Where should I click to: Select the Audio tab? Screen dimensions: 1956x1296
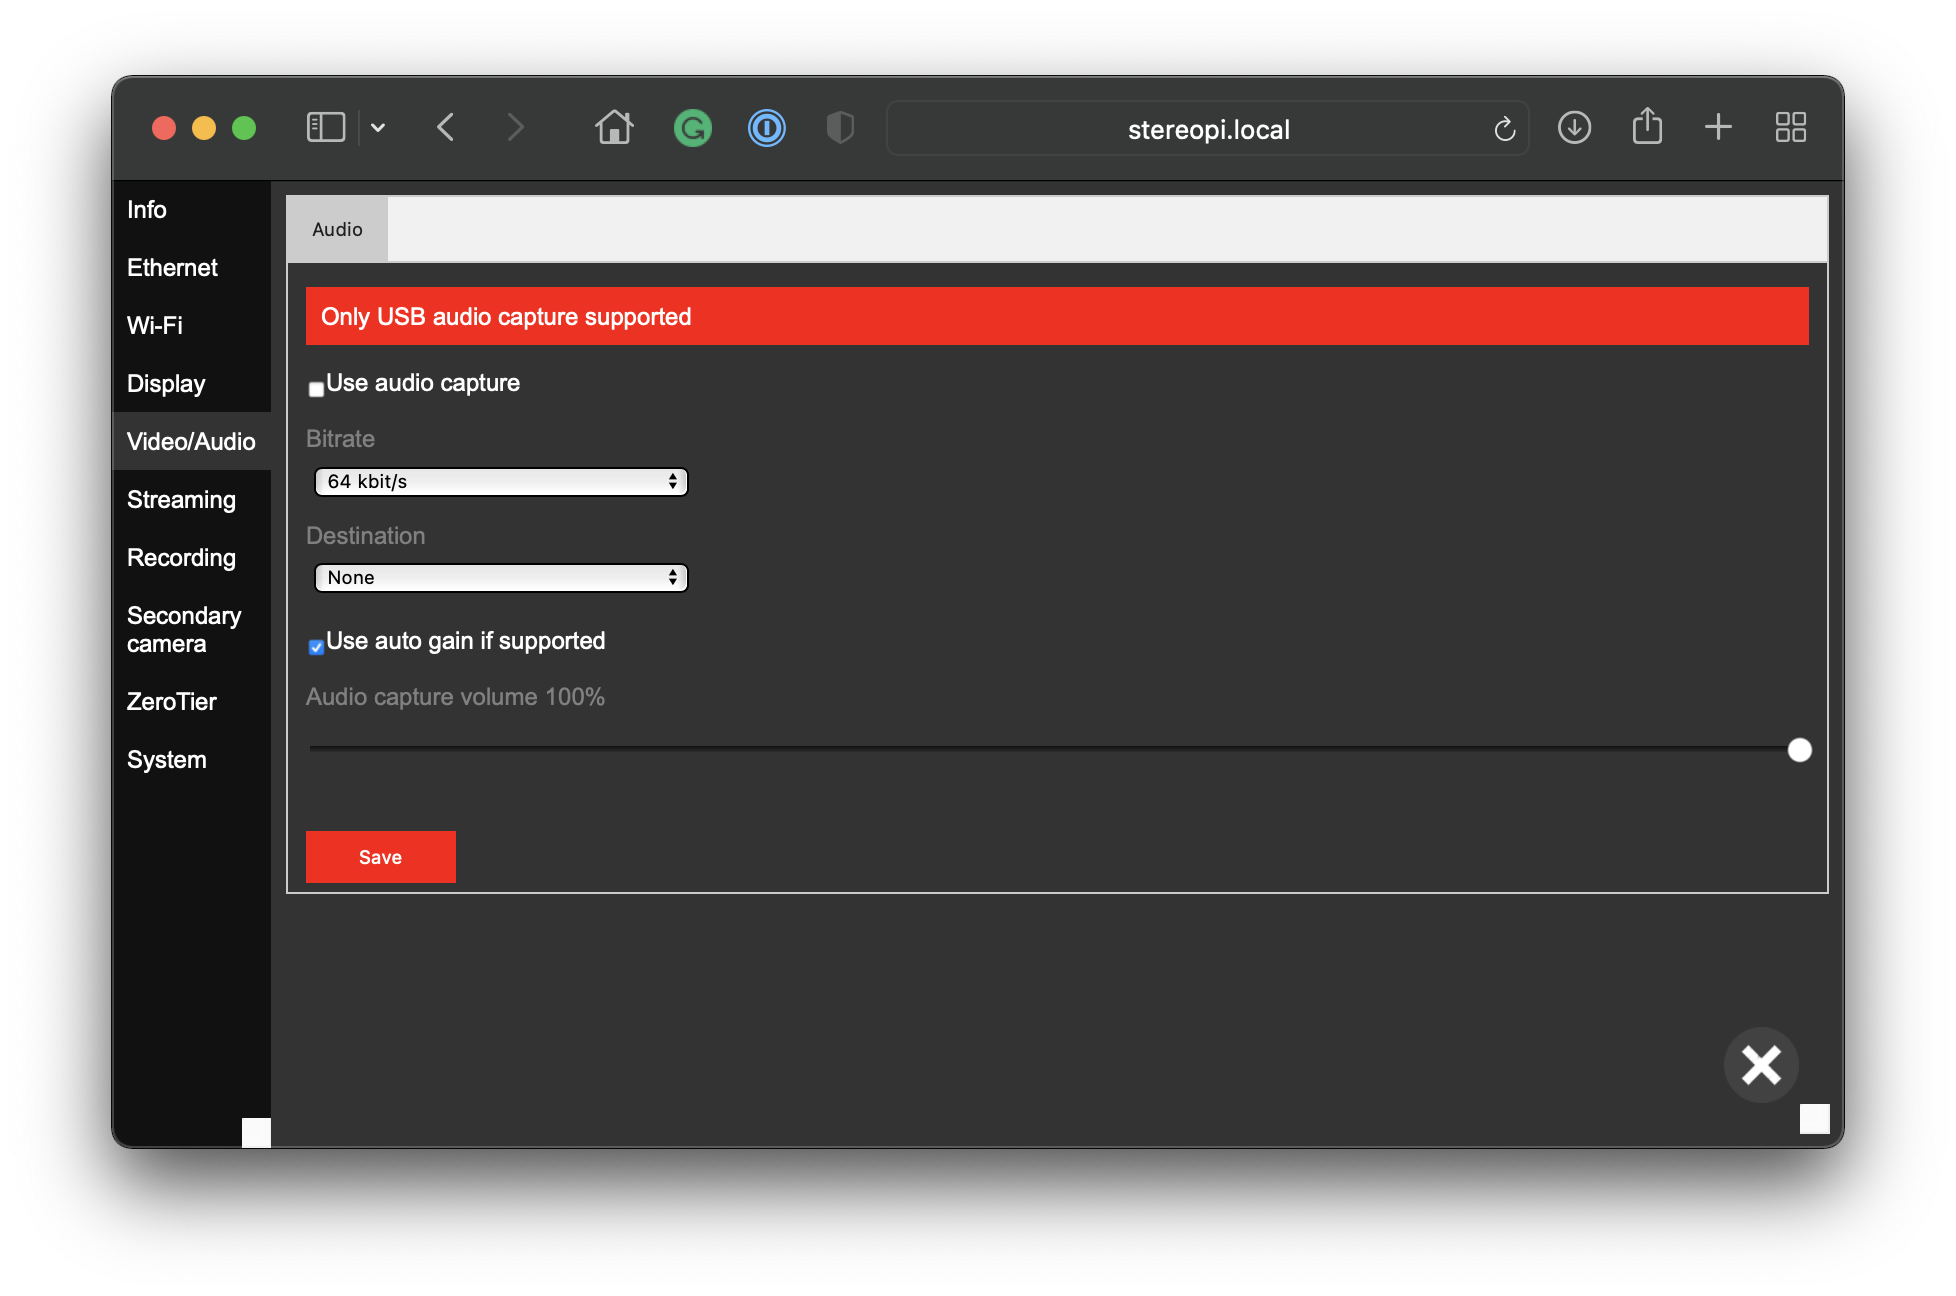[x=337, y=229]
